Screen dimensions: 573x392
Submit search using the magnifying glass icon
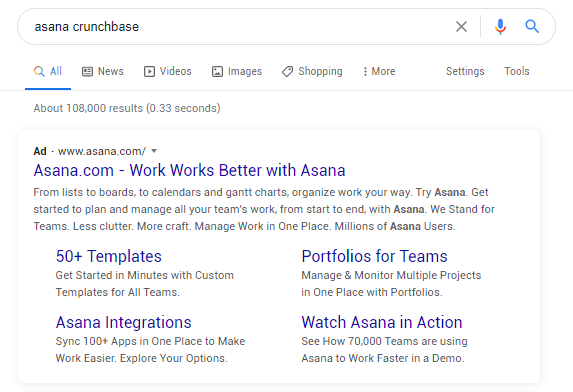532,27
